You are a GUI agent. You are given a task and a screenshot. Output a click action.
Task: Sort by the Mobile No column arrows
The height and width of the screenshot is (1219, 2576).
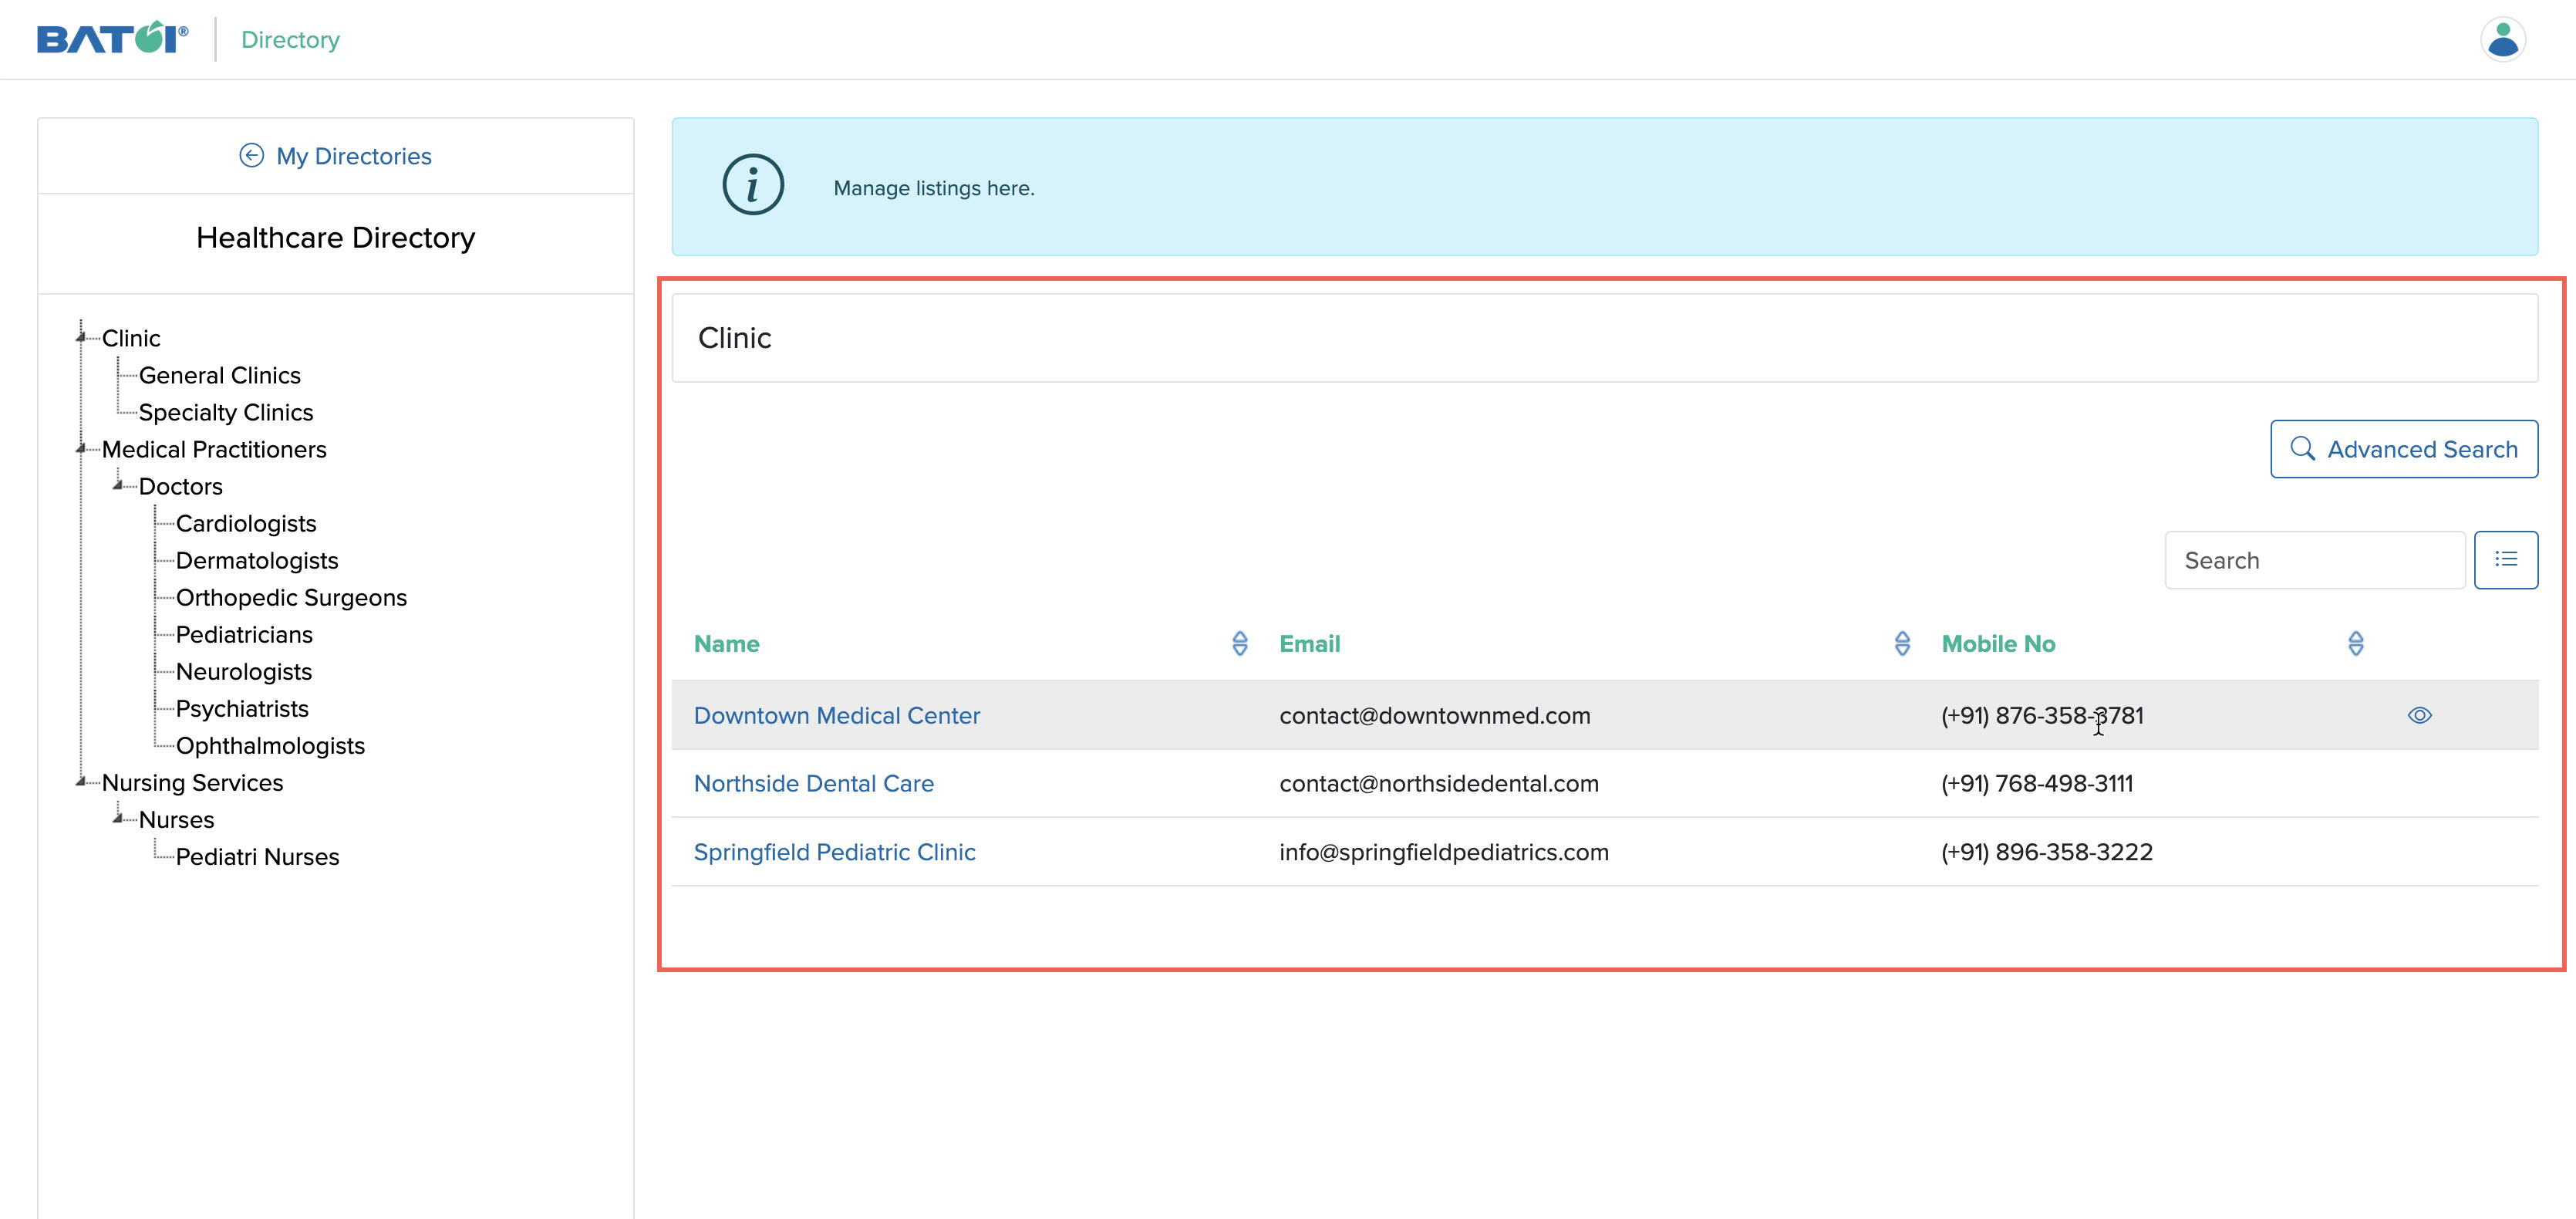[x=2355, y=643]
